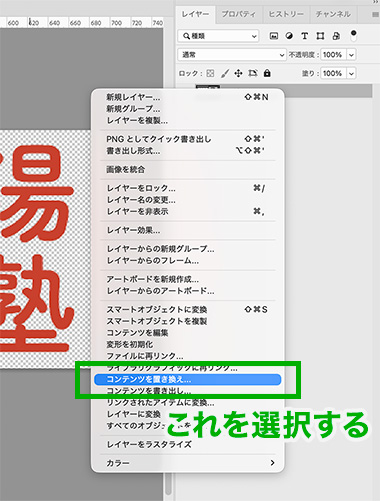
Task: Lock position move icon
Action: (238, 73)
